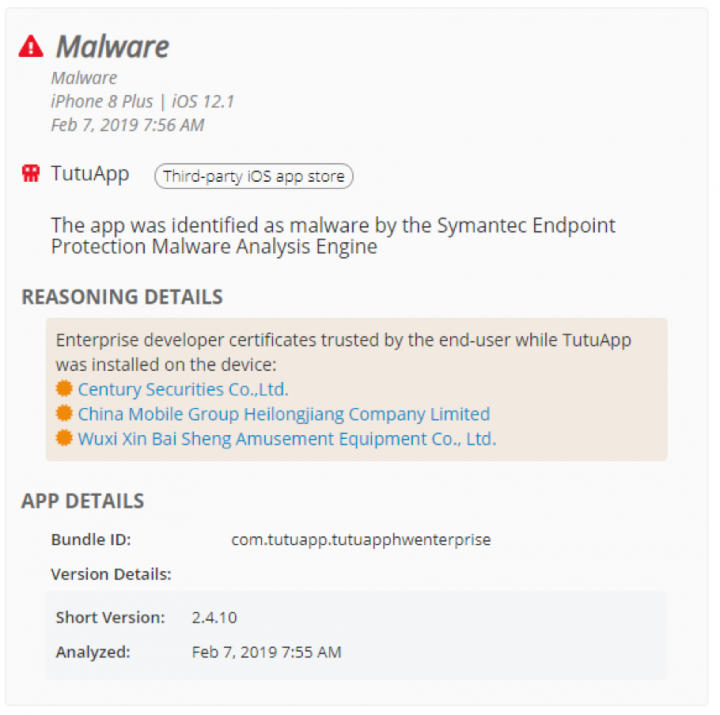Screen dimensions: 720x715
Task: Select the TutuApp app name
Action: coord(90,174)
